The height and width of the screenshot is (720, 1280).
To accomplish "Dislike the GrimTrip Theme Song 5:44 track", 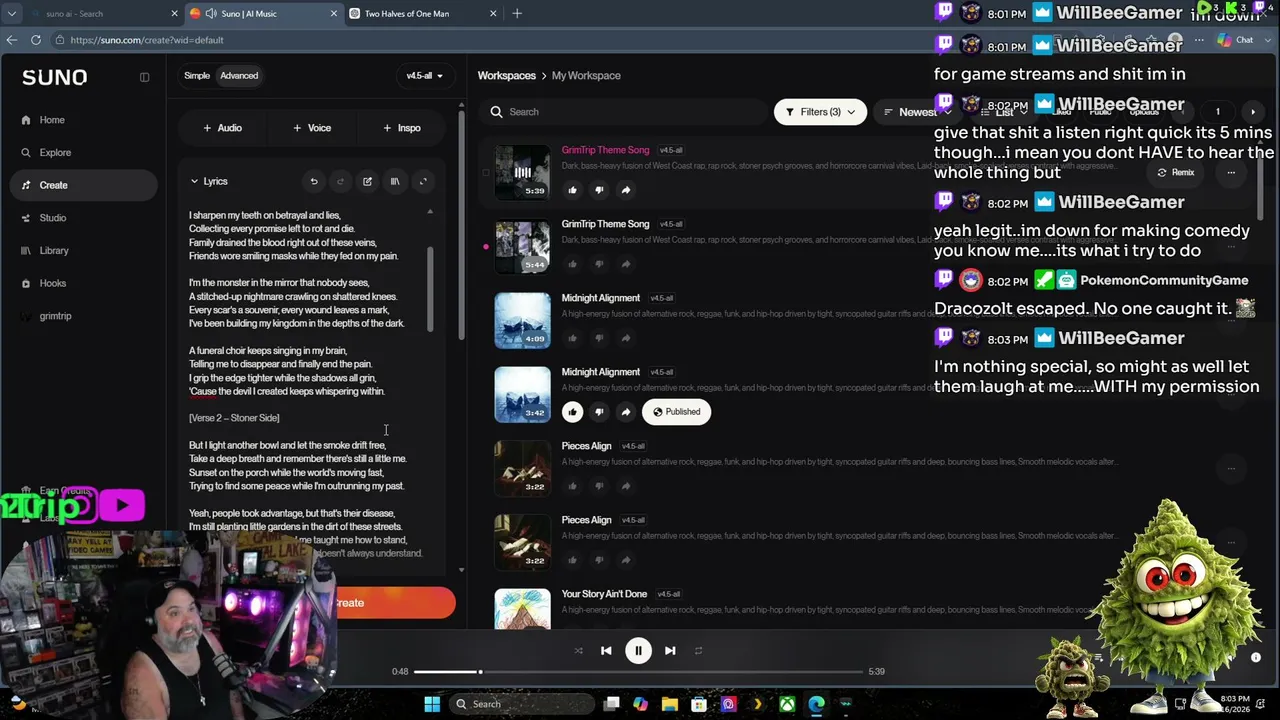I will (599, 264).
